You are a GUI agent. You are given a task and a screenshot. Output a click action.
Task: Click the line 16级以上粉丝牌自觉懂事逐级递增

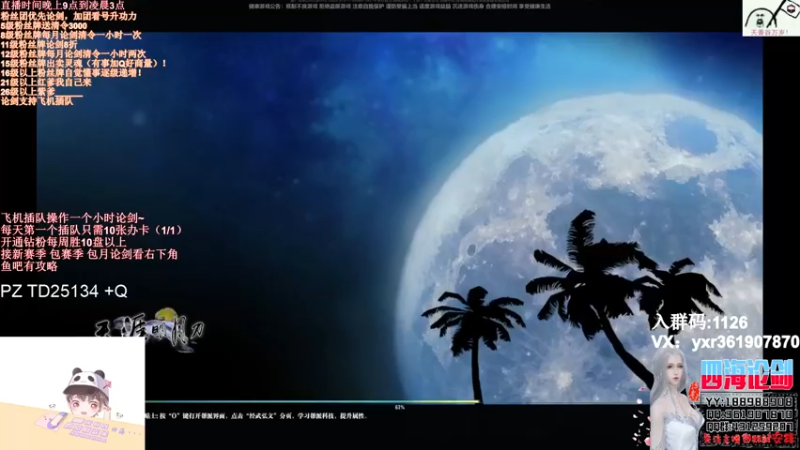(71, 73)
